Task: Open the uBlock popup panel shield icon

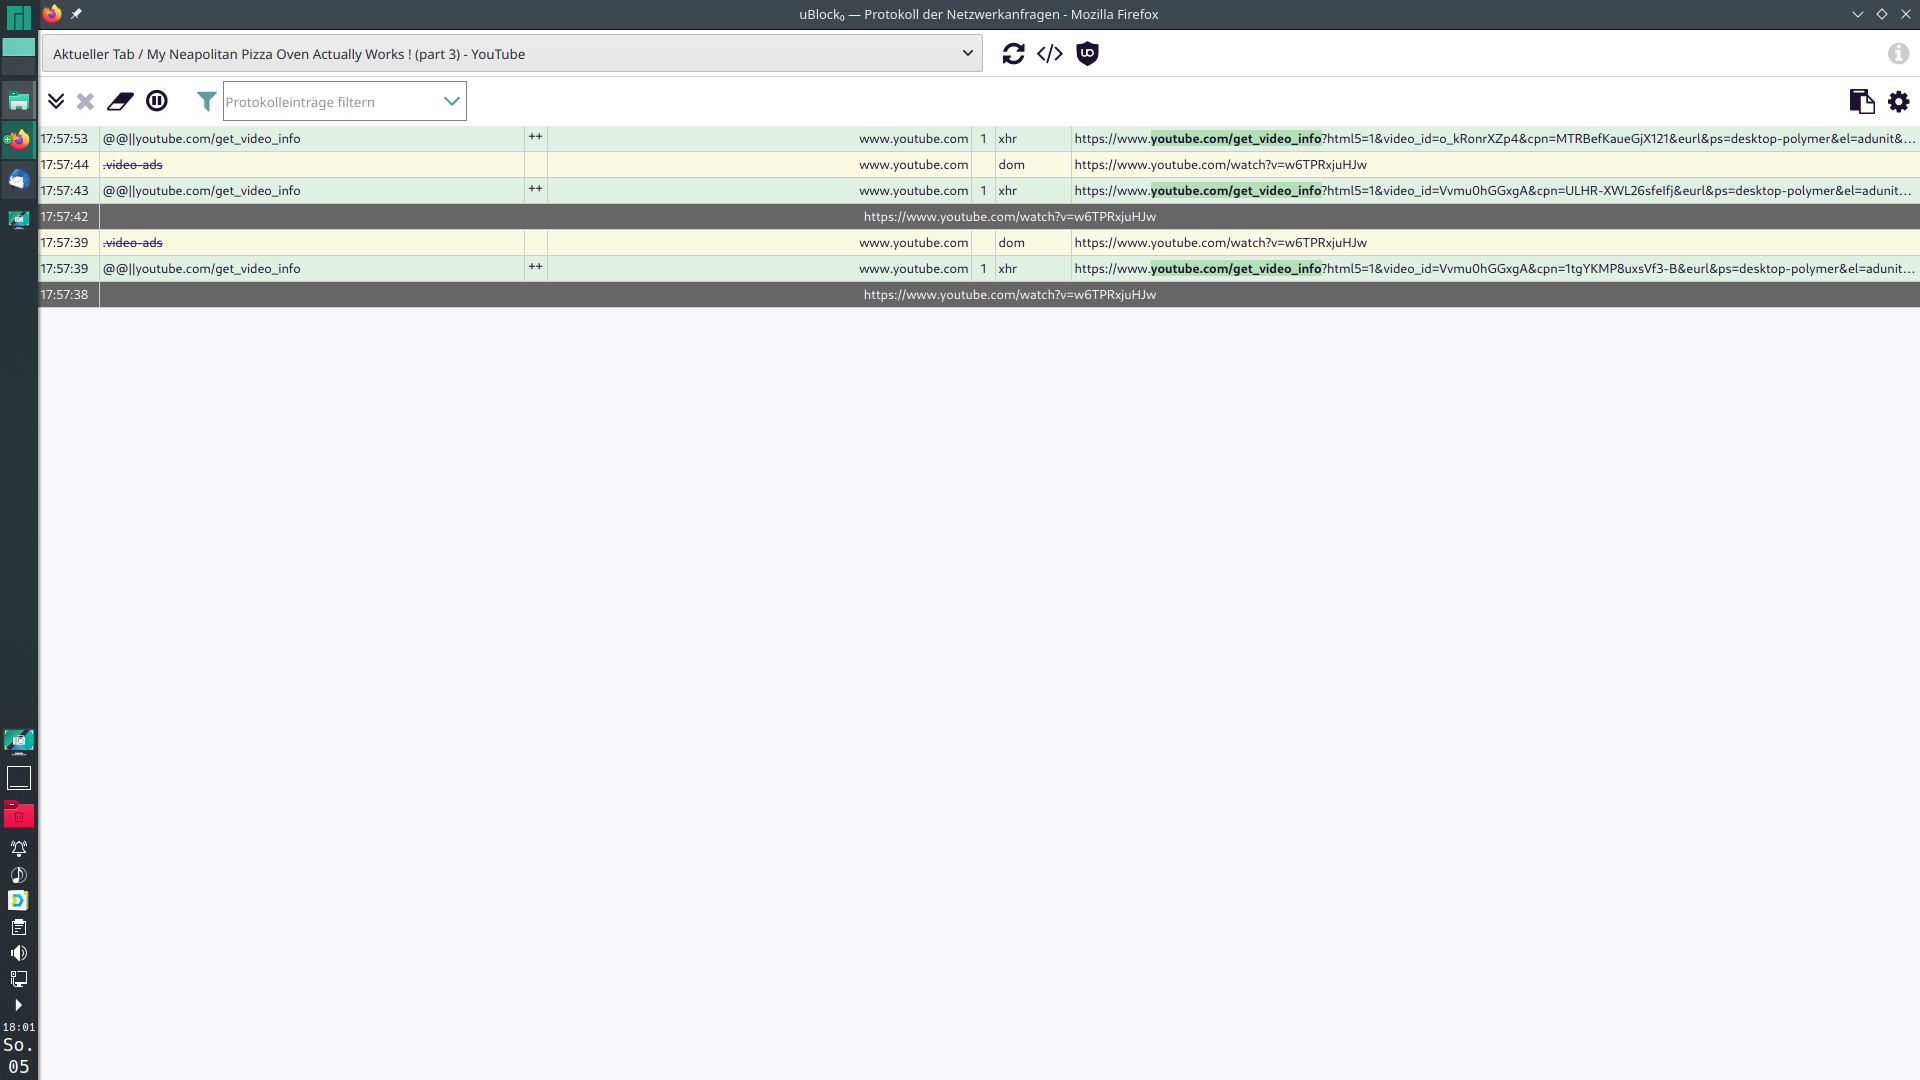Action: click(x=1087, y=54)
